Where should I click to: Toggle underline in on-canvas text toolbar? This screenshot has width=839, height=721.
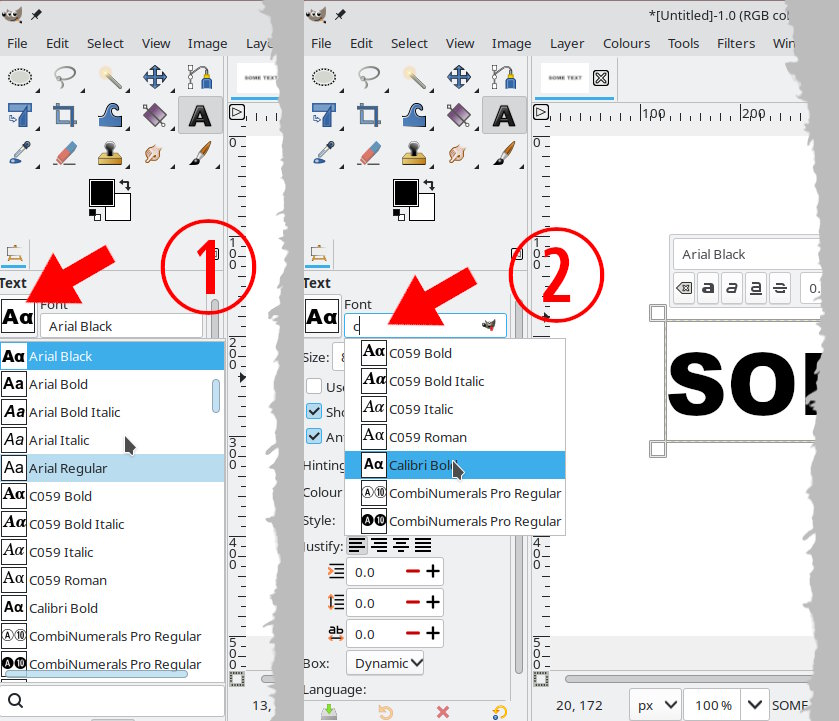[756, 289]
